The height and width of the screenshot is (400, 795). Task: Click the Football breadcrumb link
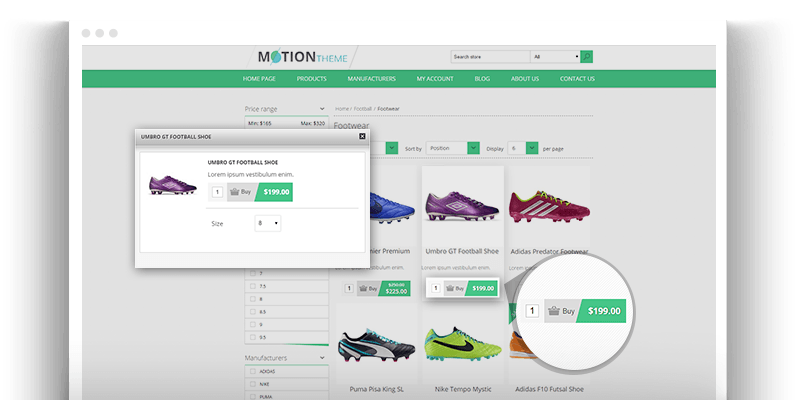tap(362, 108)
